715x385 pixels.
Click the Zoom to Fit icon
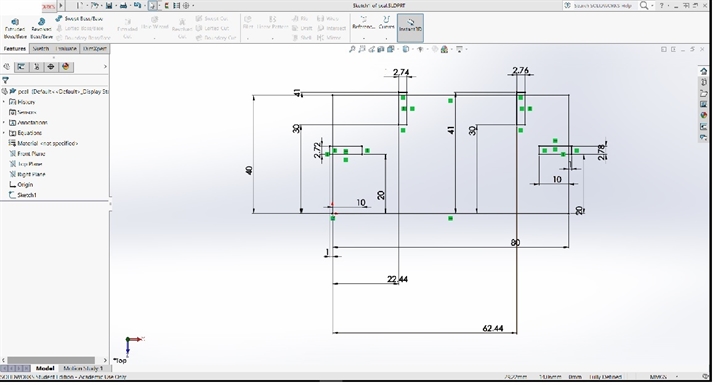click(x=352, y=49)
